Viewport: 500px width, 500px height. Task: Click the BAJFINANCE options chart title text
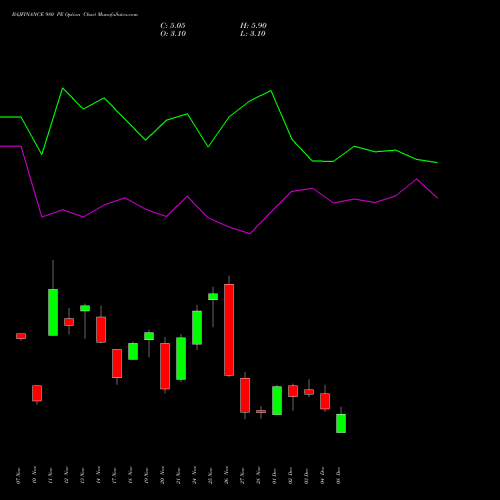tap(75, 15)
